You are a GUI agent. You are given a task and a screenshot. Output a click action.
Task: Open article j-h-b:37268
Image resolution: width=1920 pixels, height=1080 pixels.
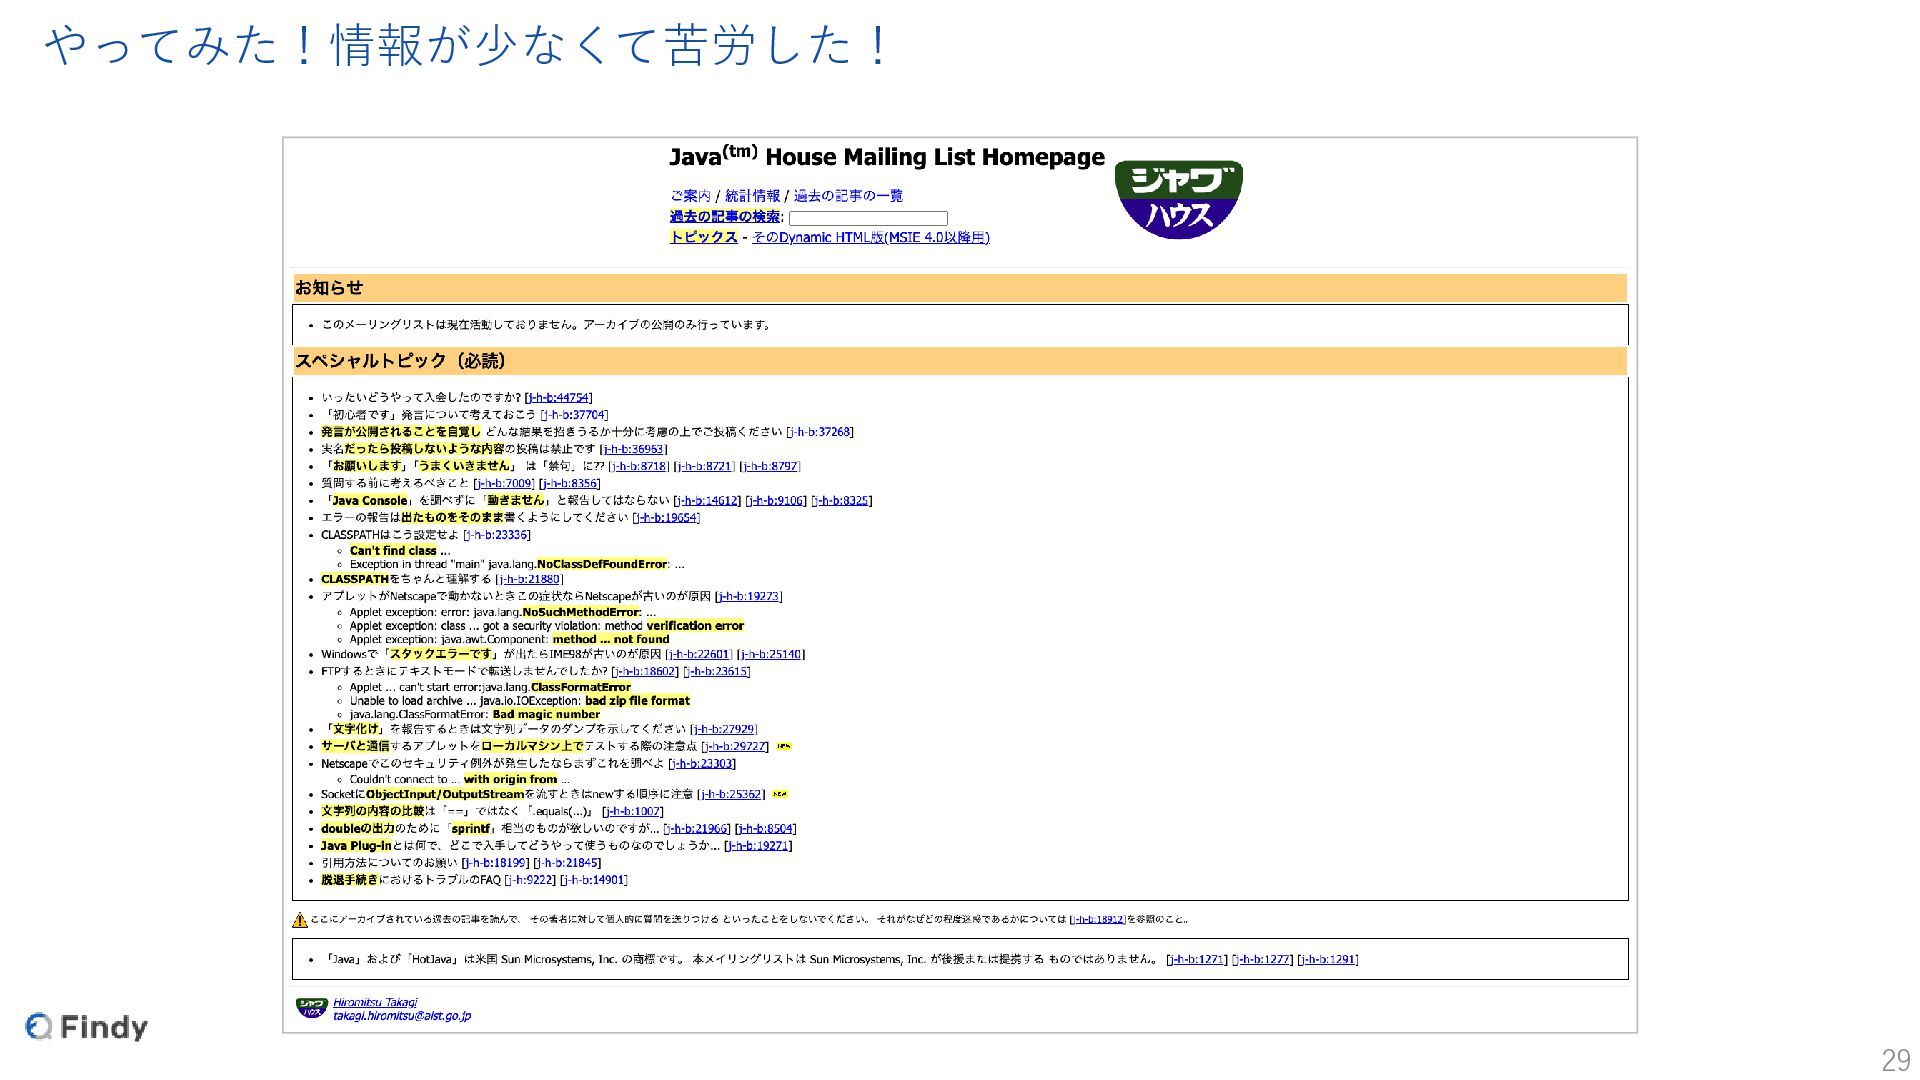point(820,432)
